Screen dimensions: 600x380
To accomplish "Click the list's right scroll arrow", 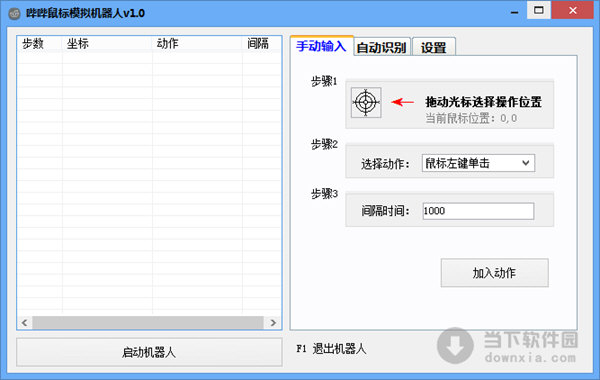I will [x=273, y=323].
